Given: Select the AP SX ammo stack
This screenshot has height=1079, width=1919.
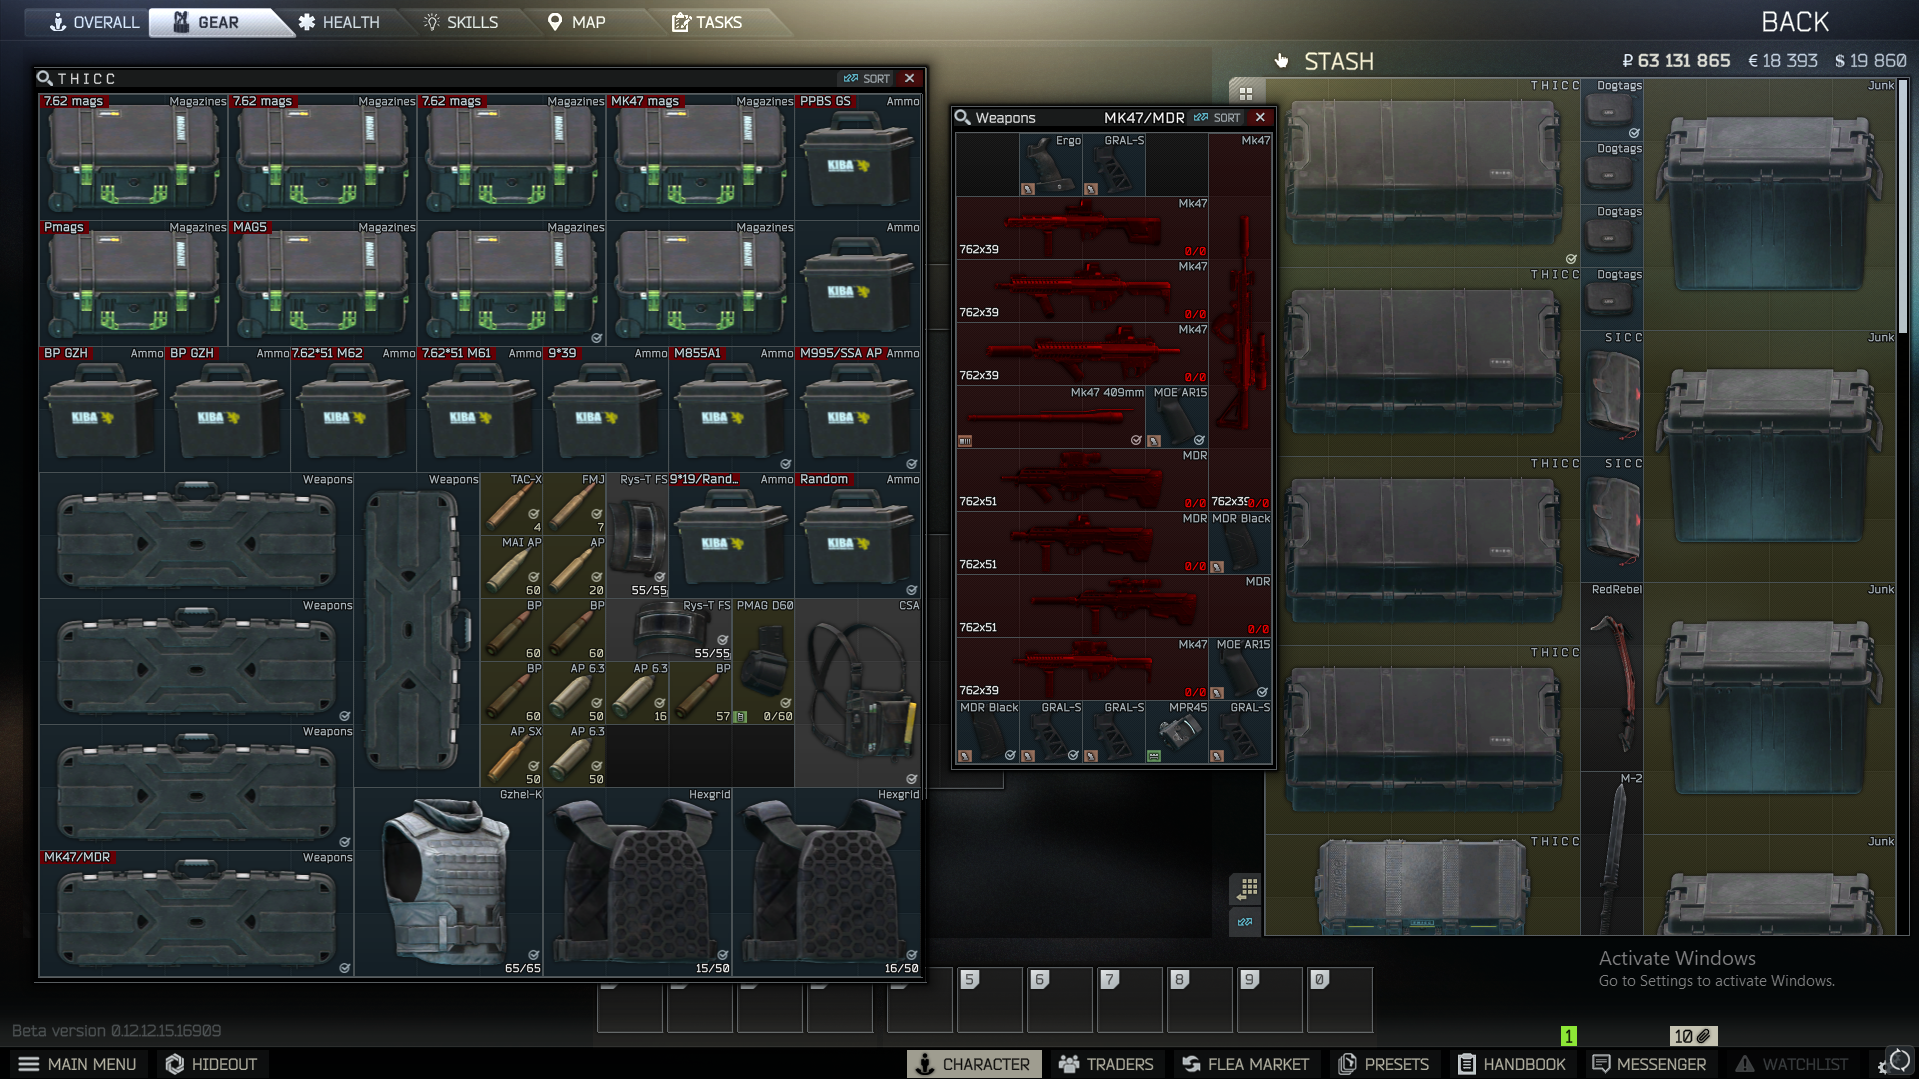Looking at the screenshot, I should click(512, 756).
